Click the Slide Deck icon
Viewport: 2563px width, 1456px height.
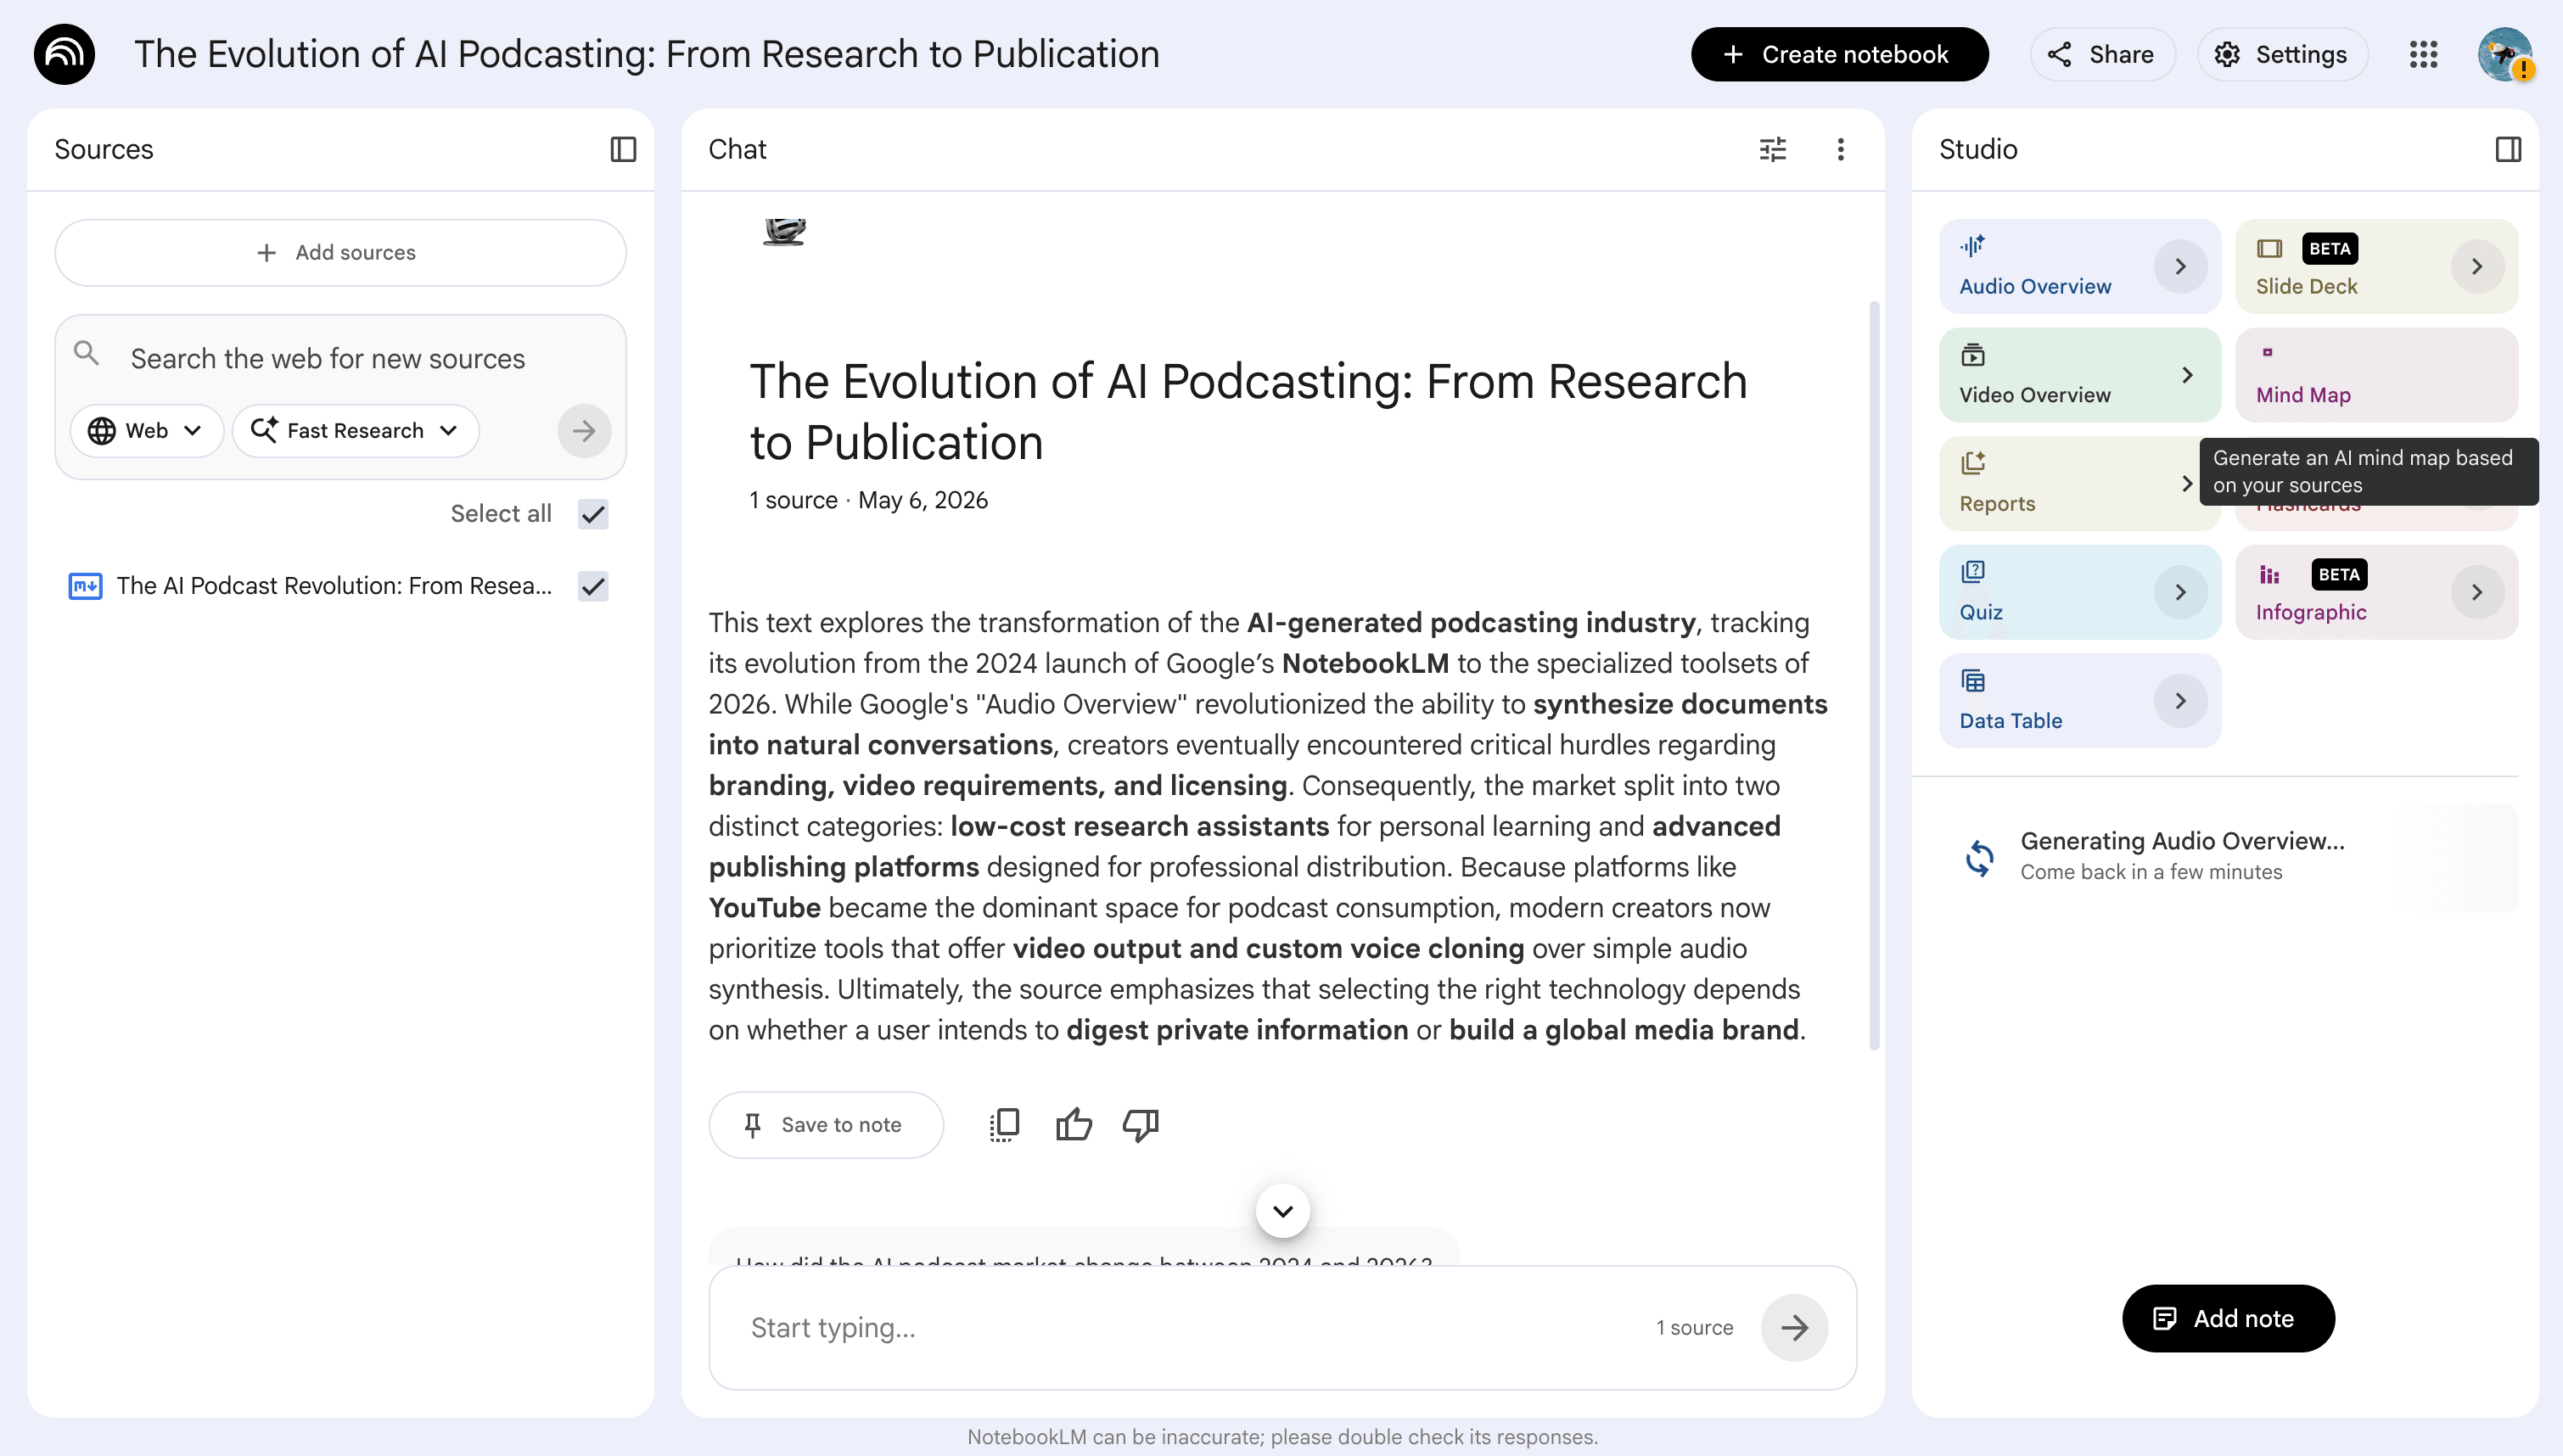tap(2270, 249)
